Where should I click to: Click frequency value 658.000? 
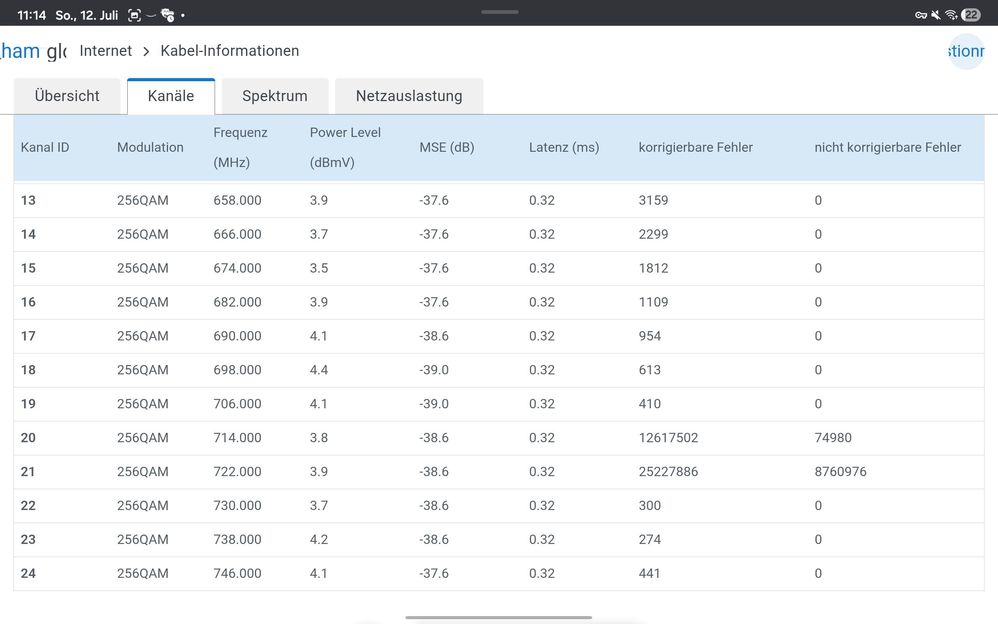click(x=237, y=201)
